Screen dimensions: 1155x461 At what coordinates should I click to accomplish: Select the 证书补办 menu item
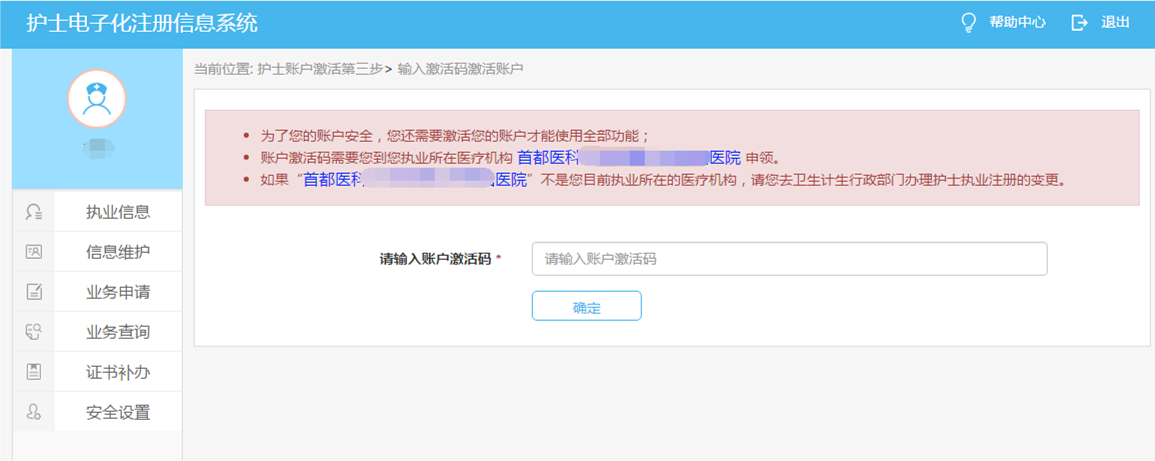tap(118, 372)
